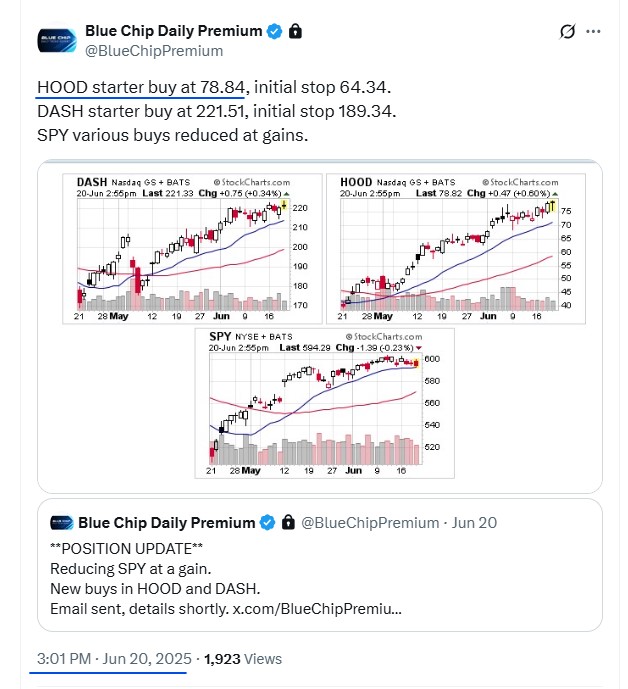Click the @BlueChipPremium handle under the name

154,51
